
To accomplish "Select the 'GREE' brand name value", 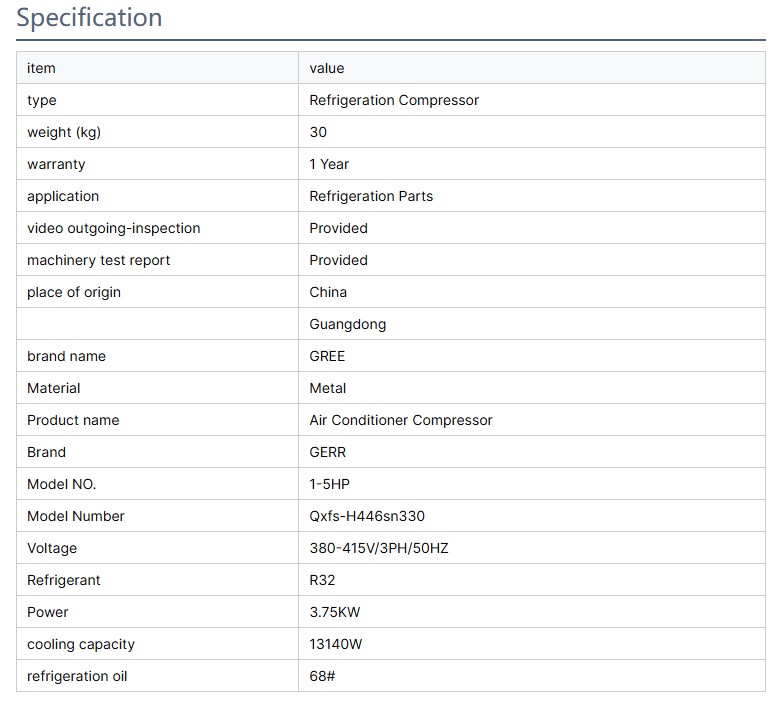I will [327, 356].
